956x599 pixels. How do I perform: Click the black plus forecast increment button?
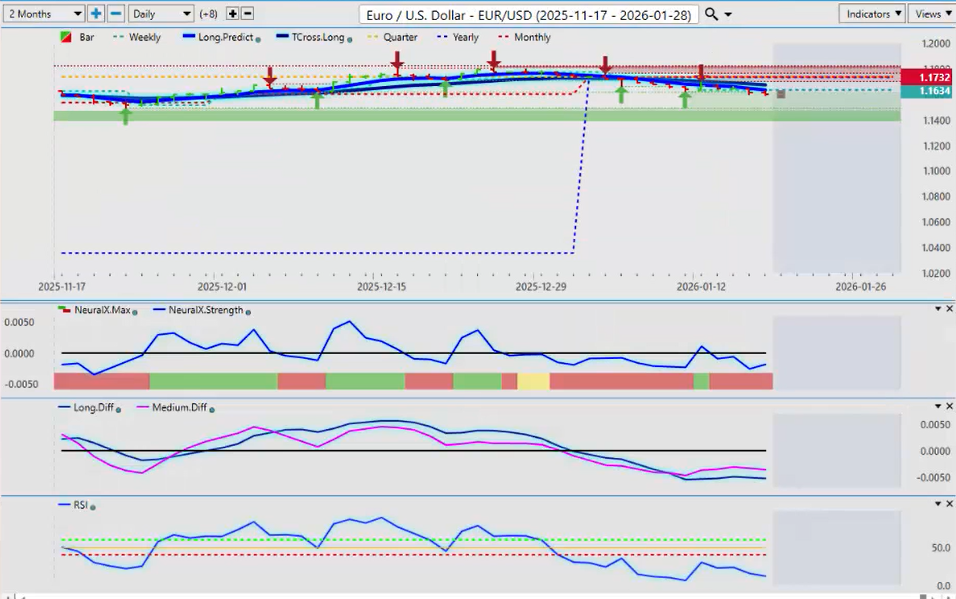coord(233,14)
